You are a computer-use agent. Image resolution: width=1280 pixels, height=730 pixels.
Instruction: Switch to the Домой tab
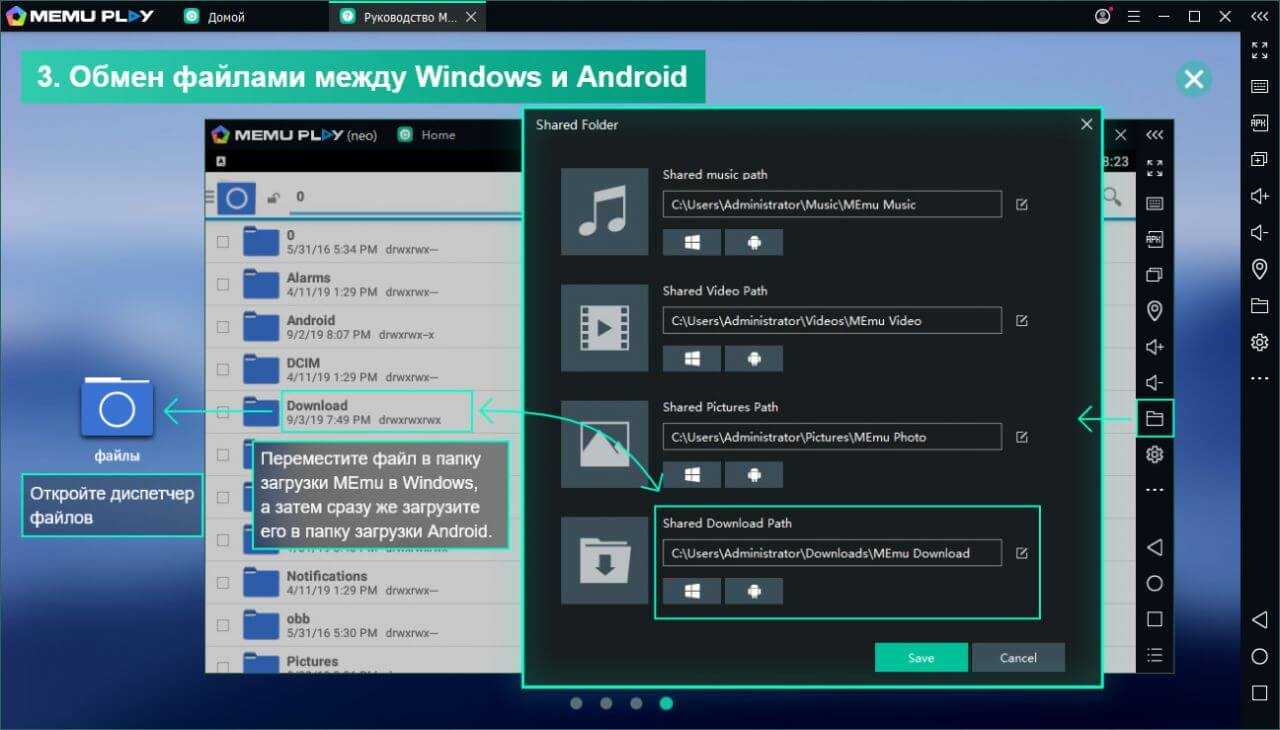pyautogui.click(x=216, y=17)
